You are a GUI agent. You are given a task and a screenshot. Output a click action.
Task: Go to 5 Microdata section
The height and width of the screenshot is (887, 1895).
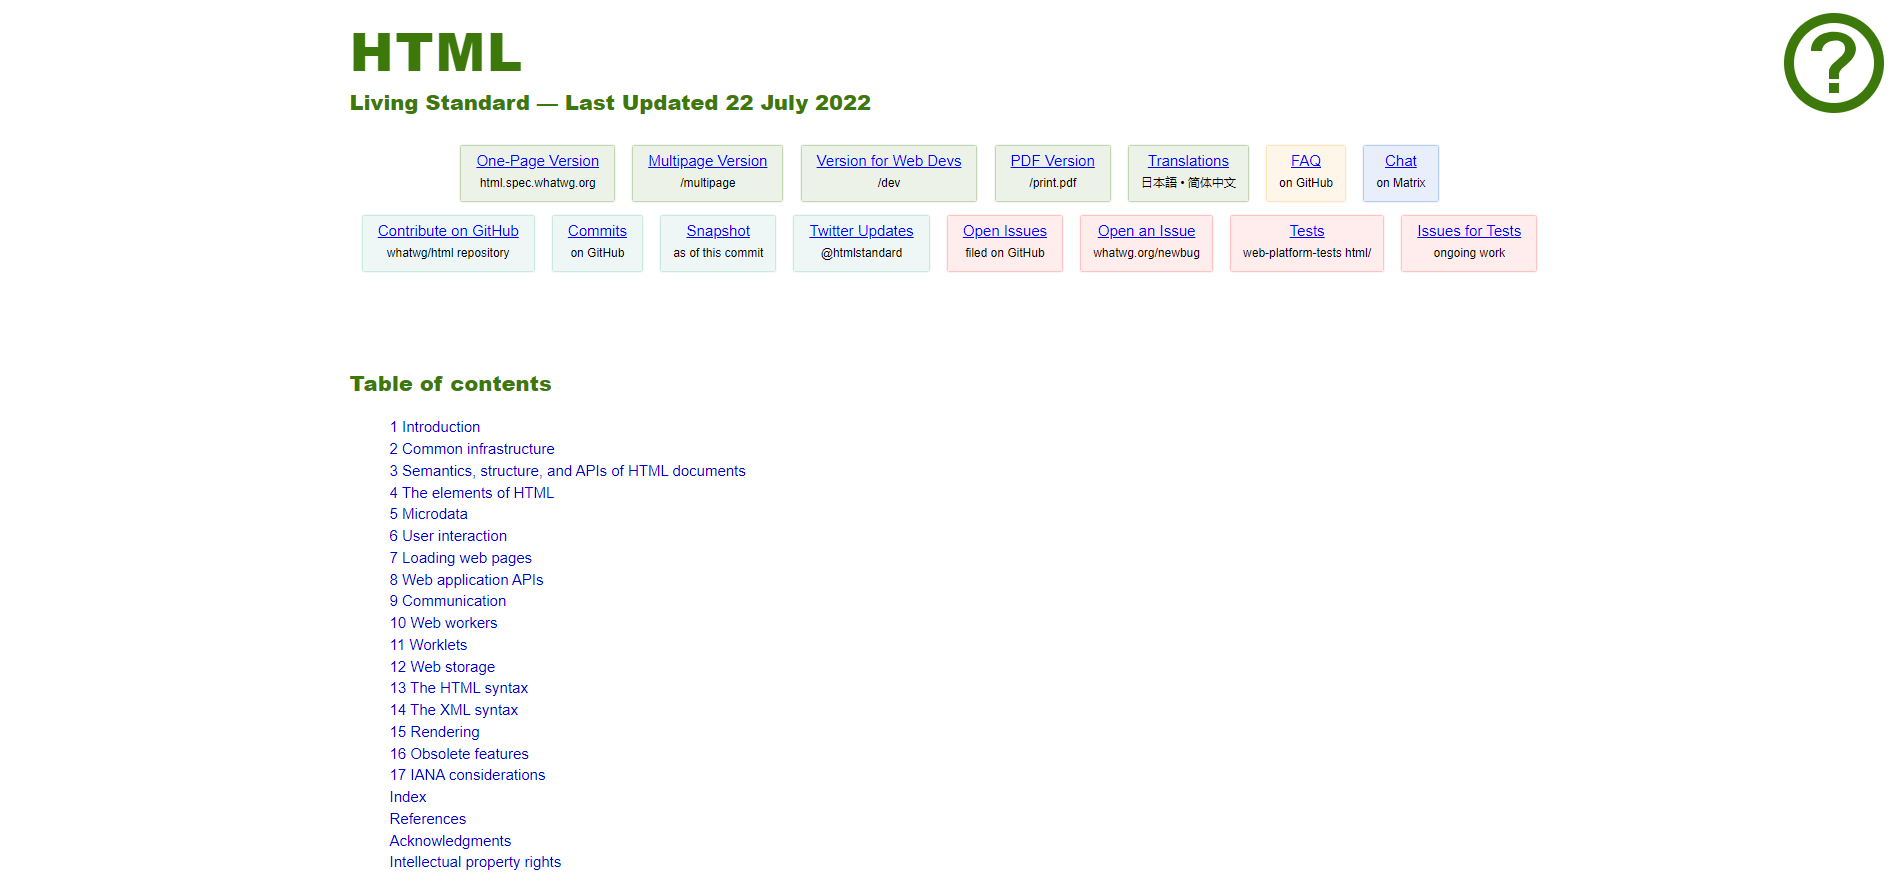click(428, 514)
